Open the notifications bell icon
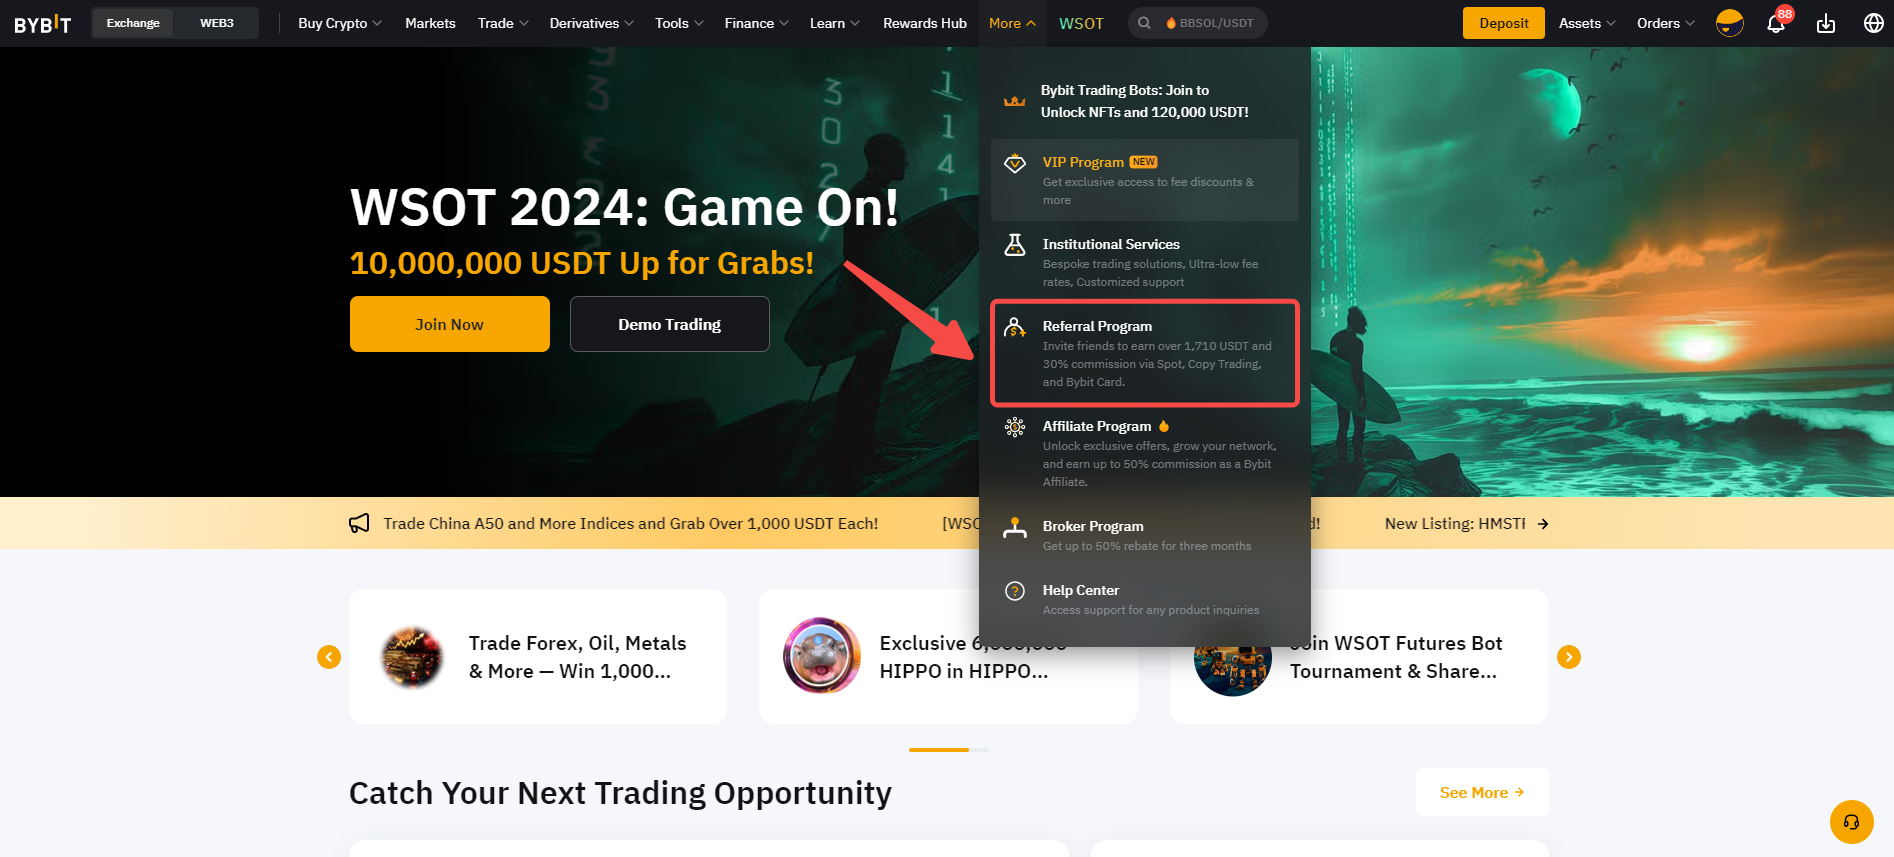This screenshot has height=857, width=1894. [1776, 23]
